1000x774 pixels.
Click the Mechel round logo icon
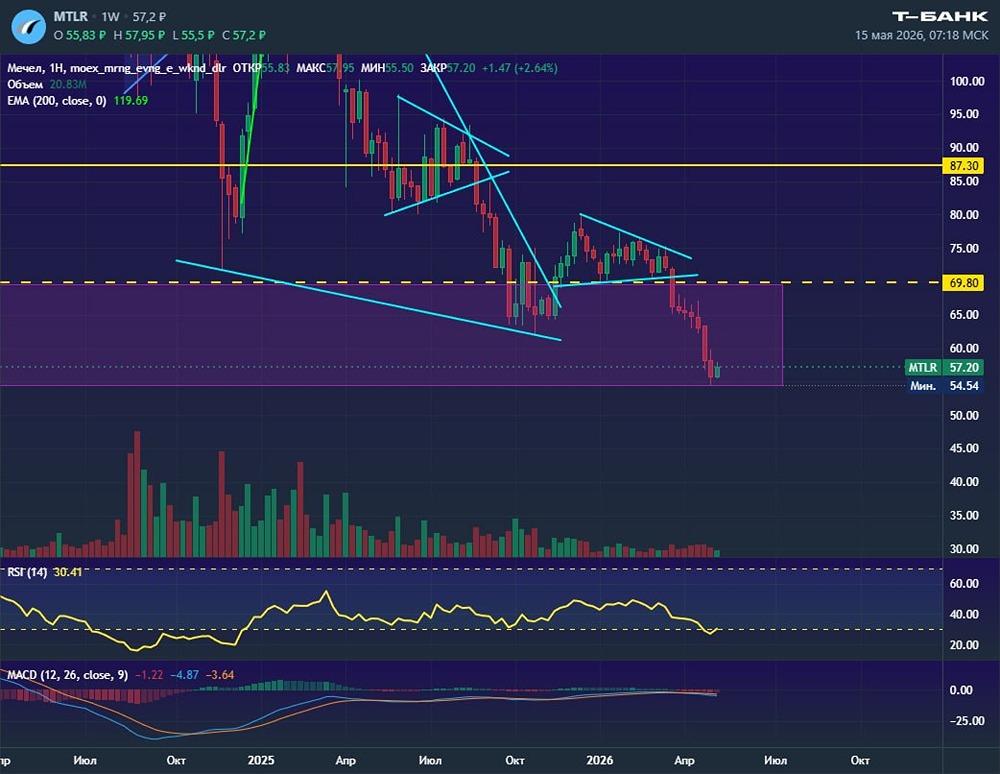[28, 26]
